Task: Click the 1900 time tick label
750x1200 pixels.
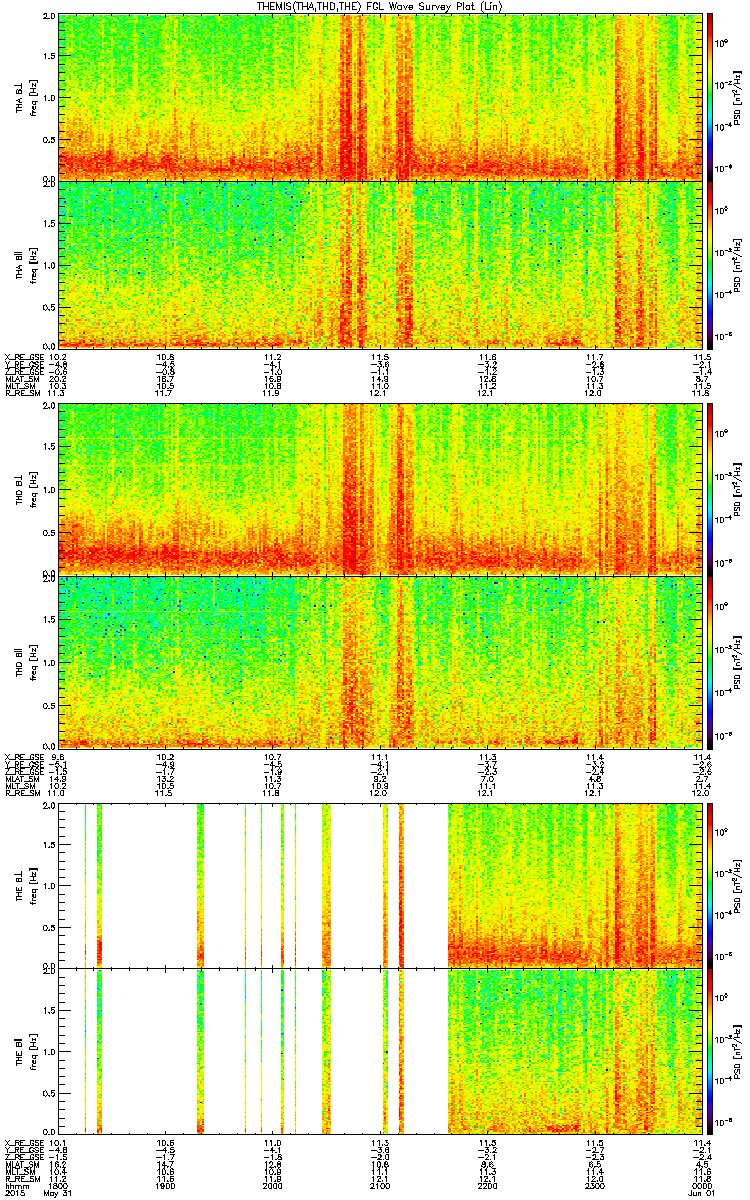Action: point(165,1184)
